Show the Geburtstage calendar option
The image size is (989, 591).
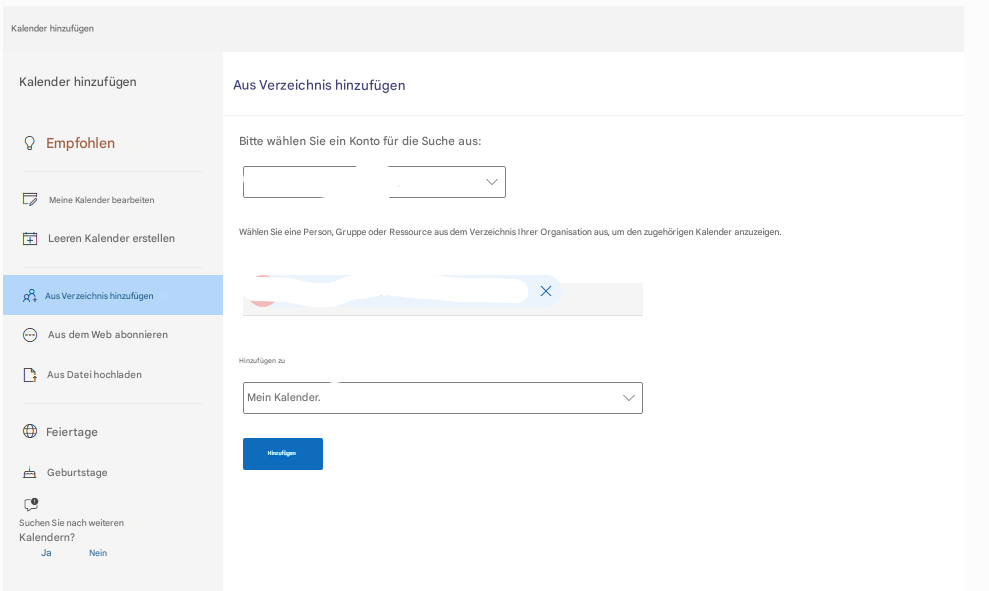[77, 472]
